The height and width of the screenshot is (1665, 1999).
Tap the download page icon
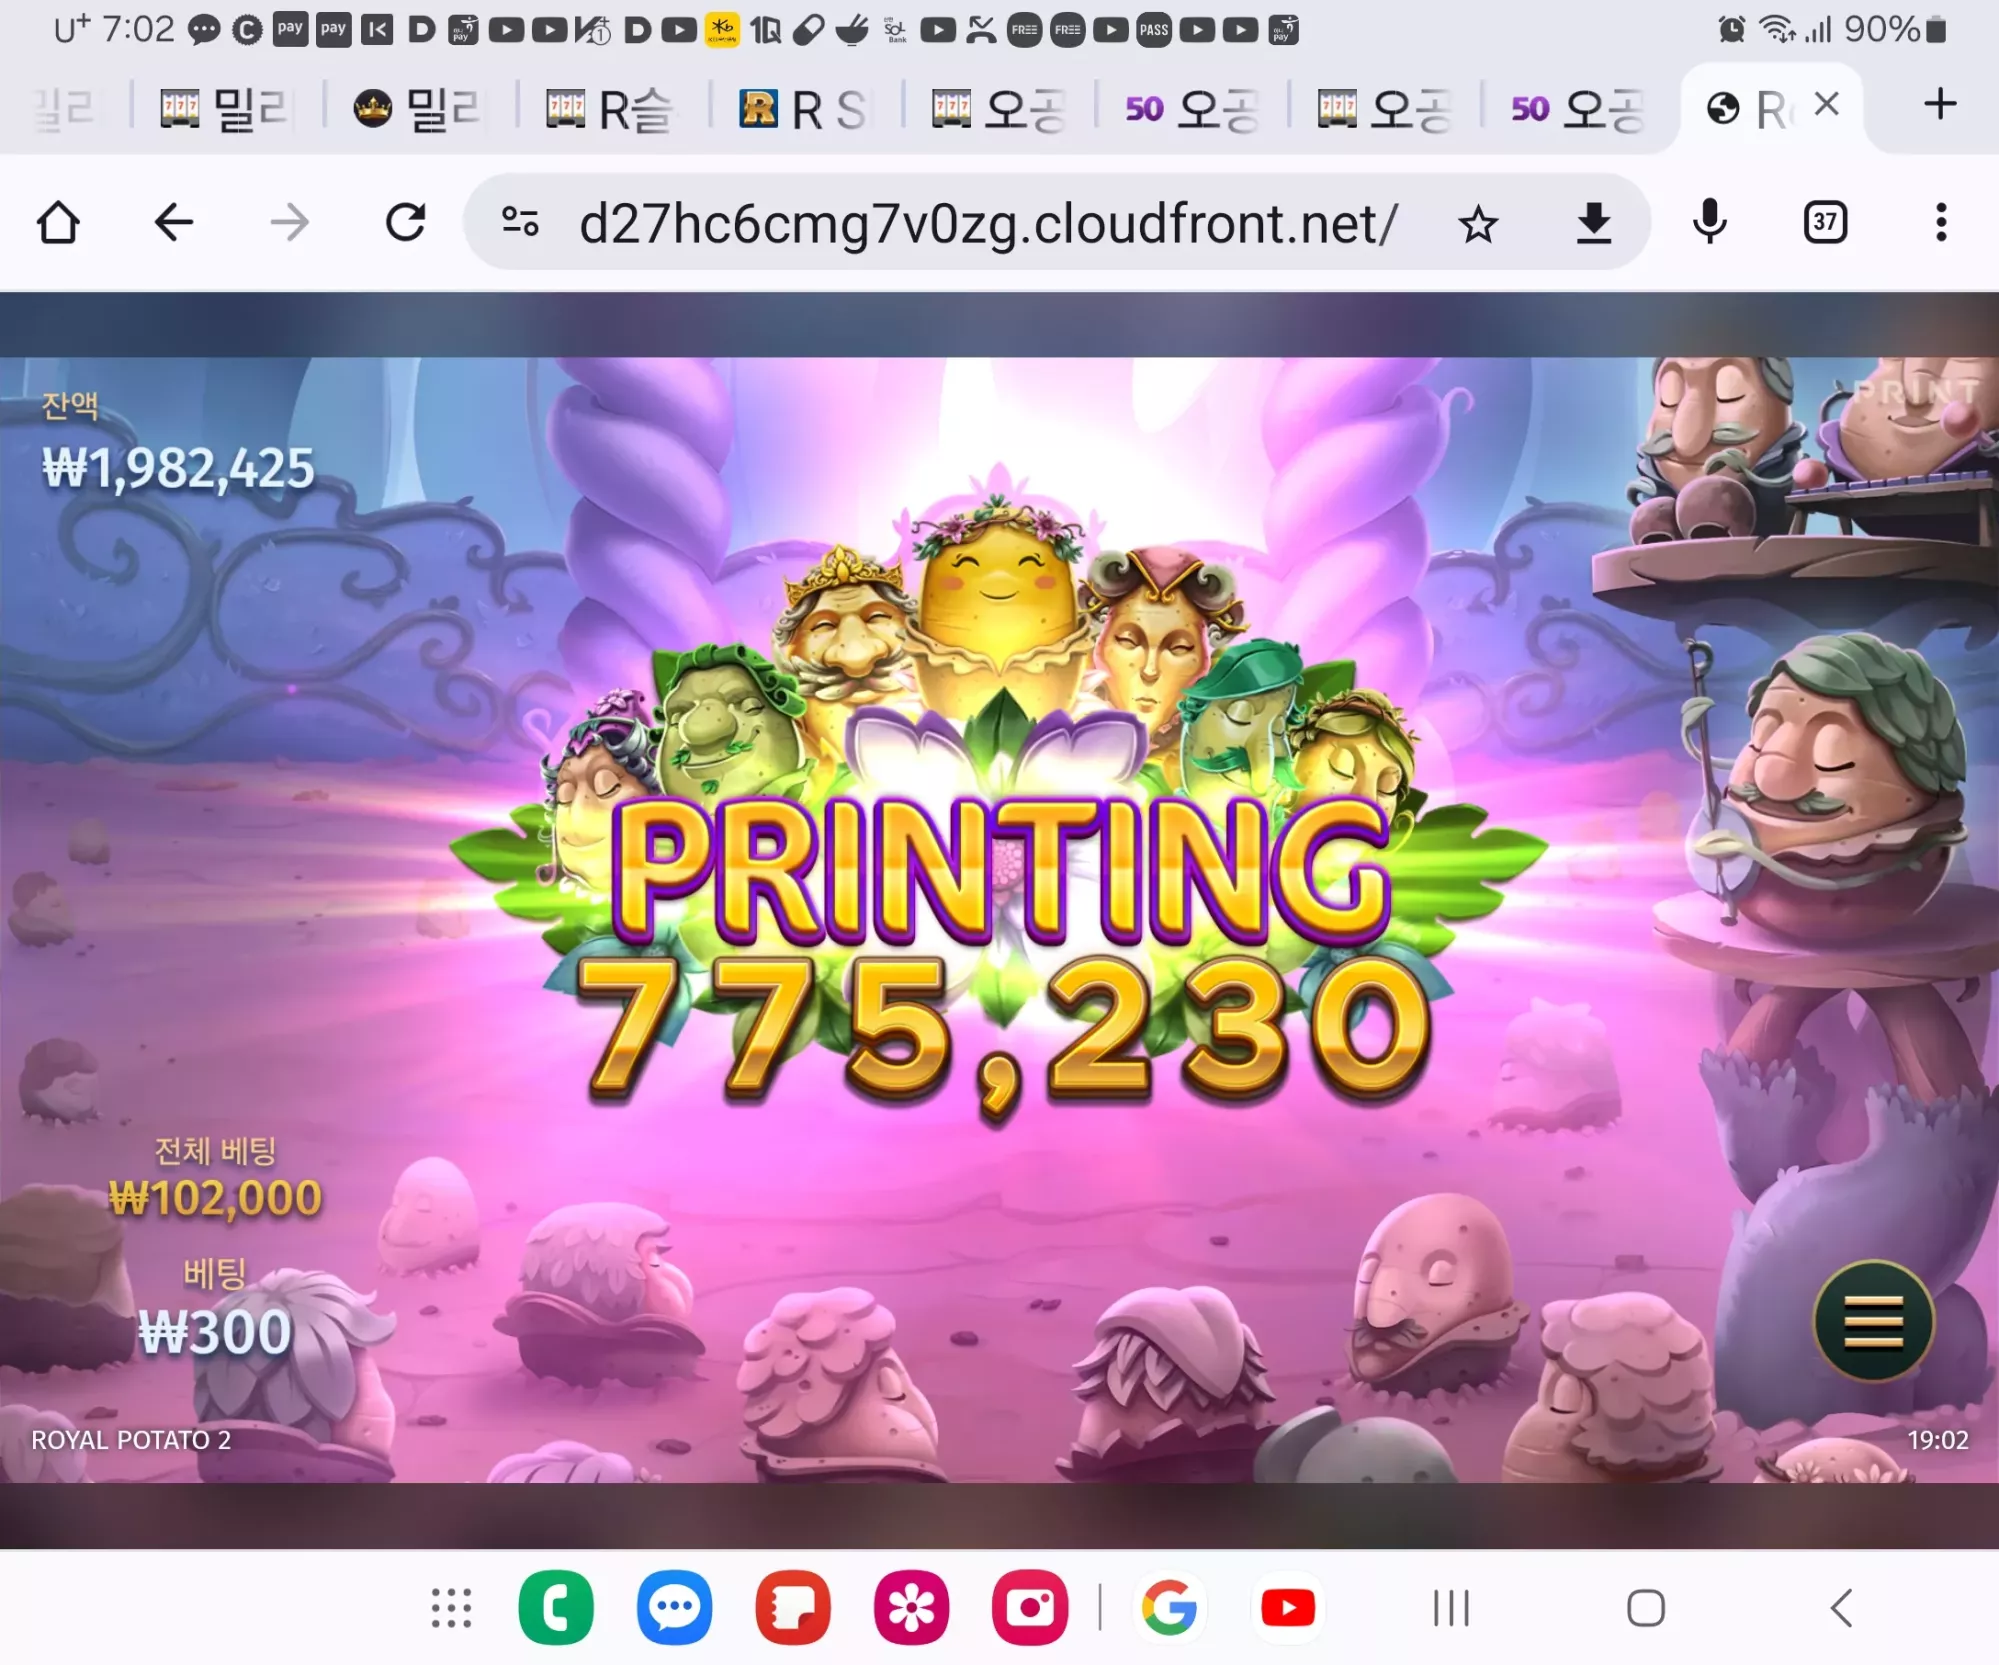(x=1594, y=223)
